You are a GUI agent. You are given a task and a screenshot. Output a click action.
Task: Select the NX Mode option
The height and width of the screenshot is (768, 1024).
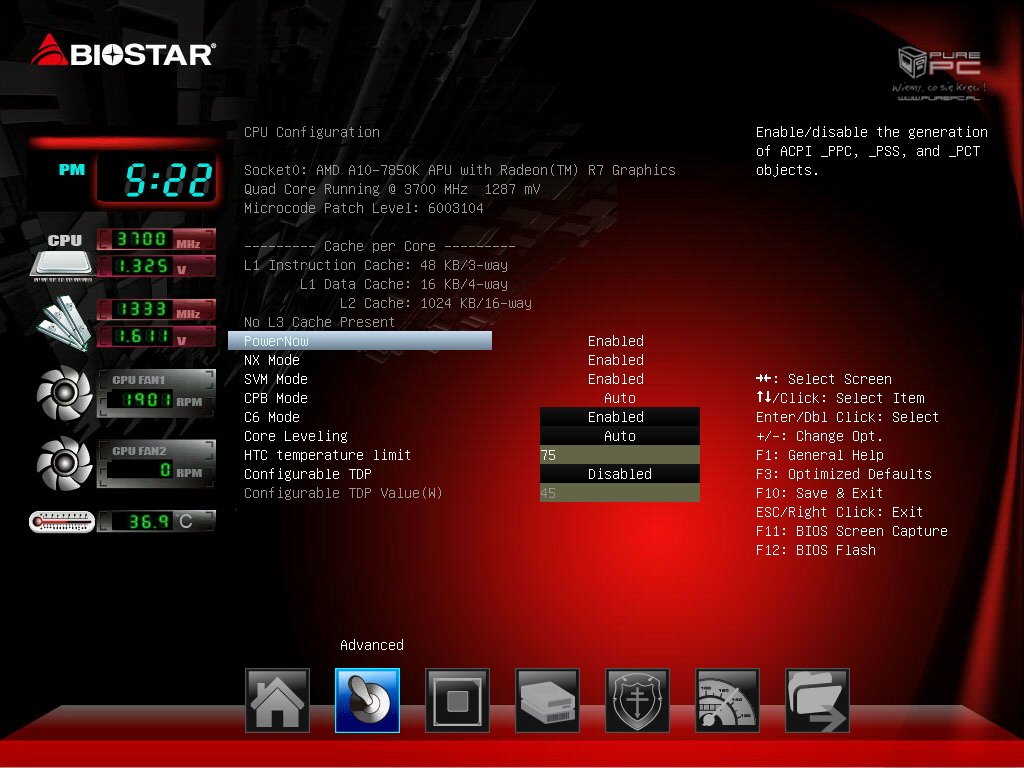point(272,360)
